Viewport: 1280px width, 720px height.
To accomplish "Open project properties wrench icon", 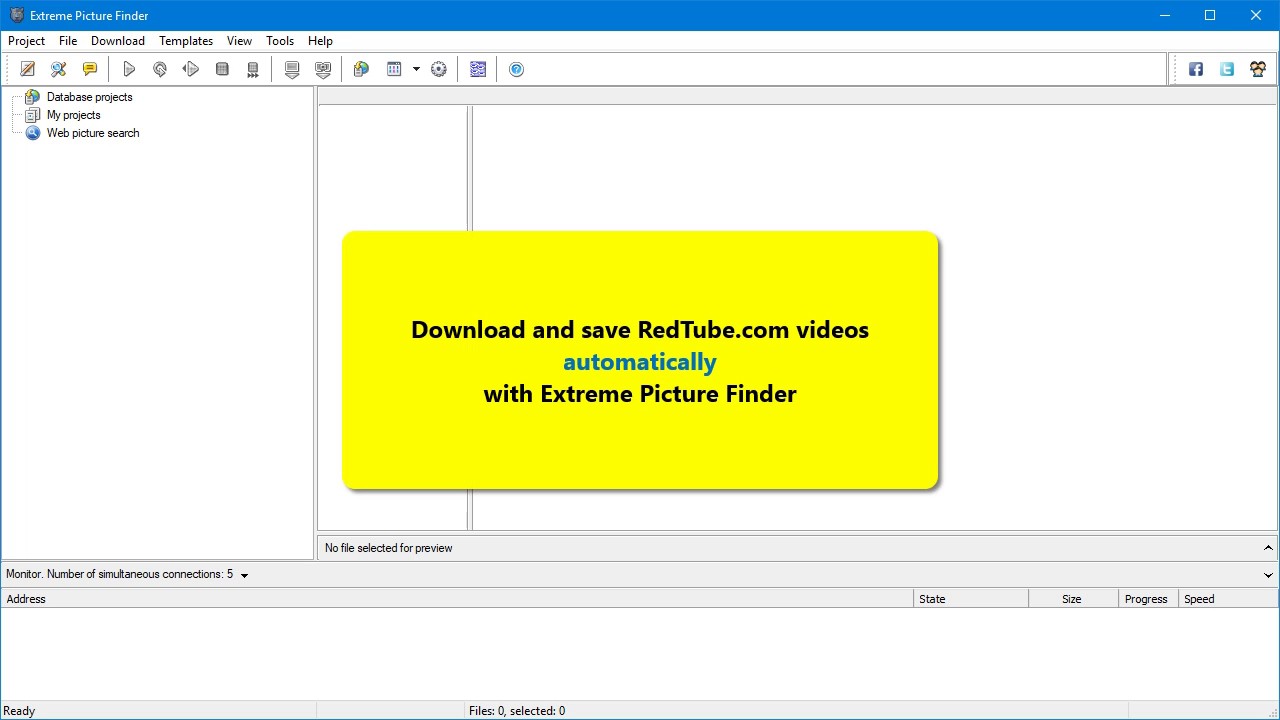I will [59, 69].
